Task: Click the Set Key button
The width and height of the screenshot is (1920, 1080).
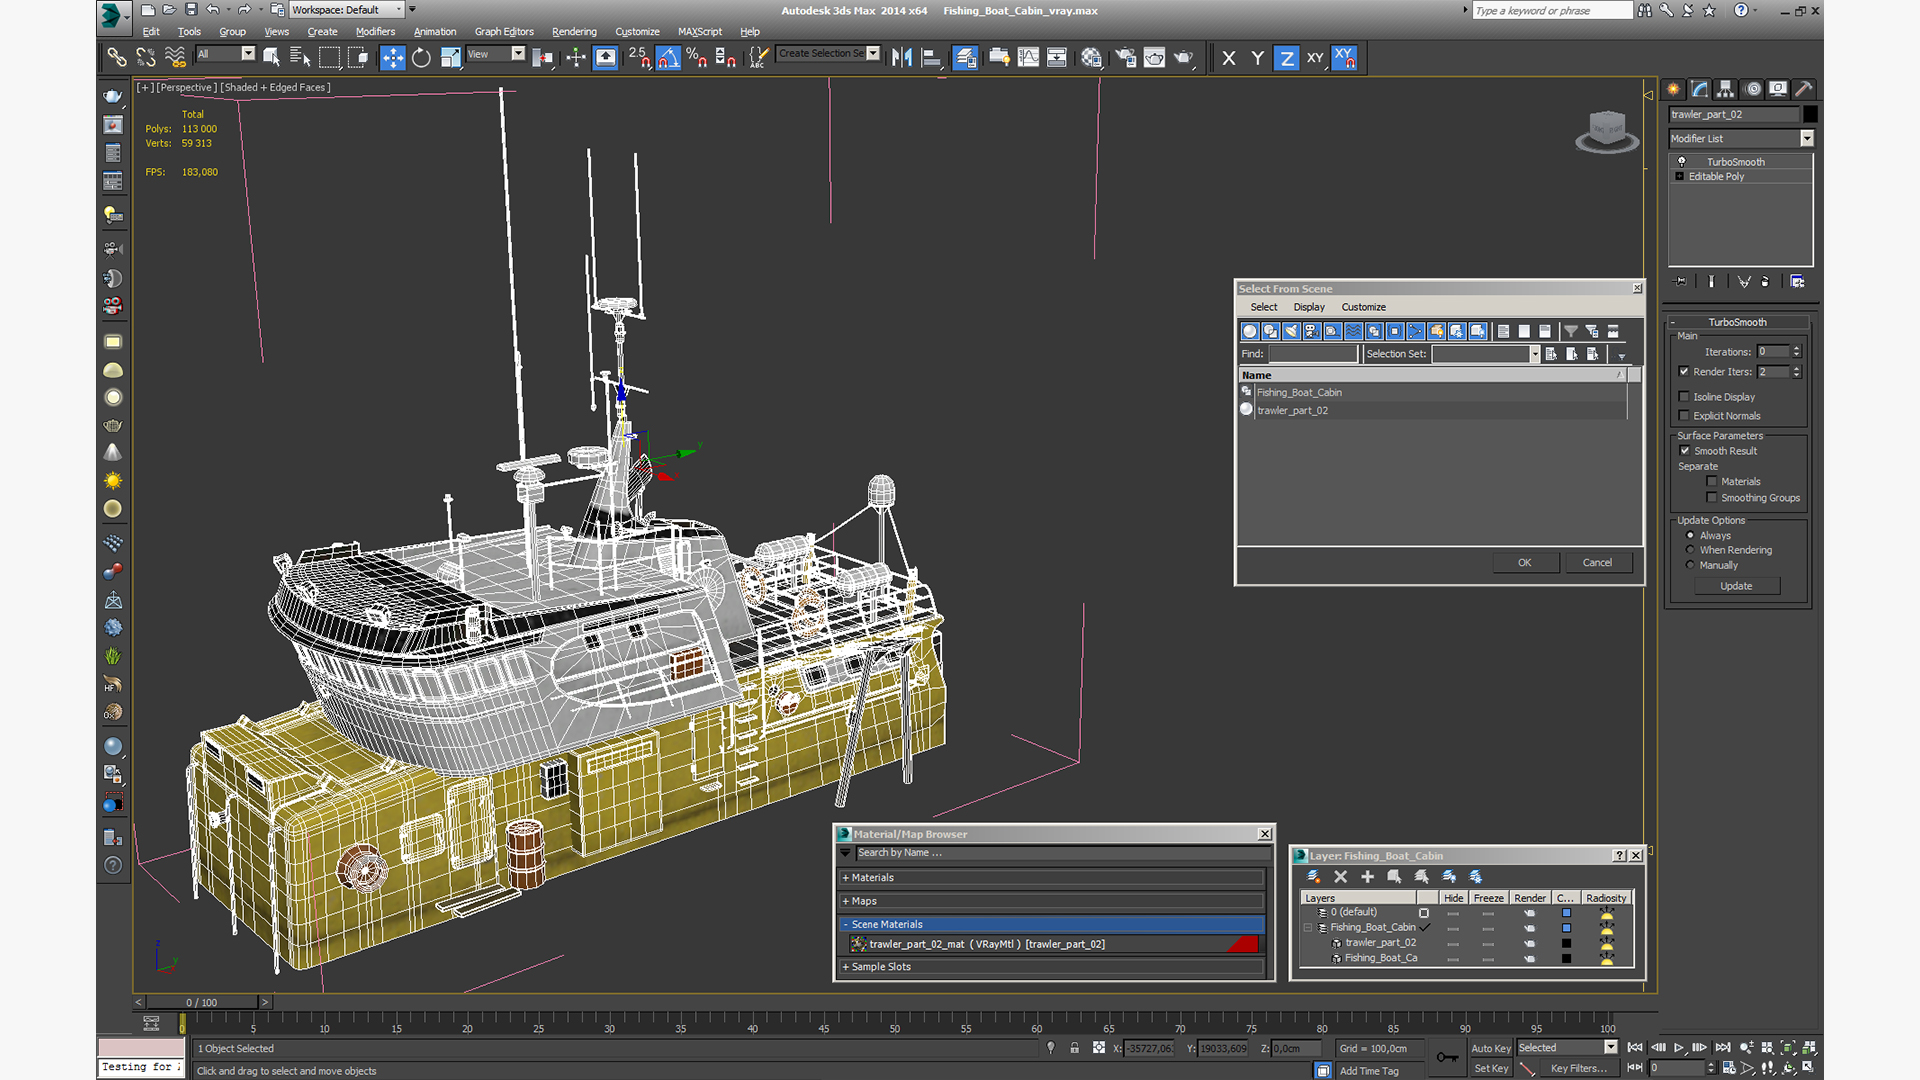Action: [1491, 1068]
